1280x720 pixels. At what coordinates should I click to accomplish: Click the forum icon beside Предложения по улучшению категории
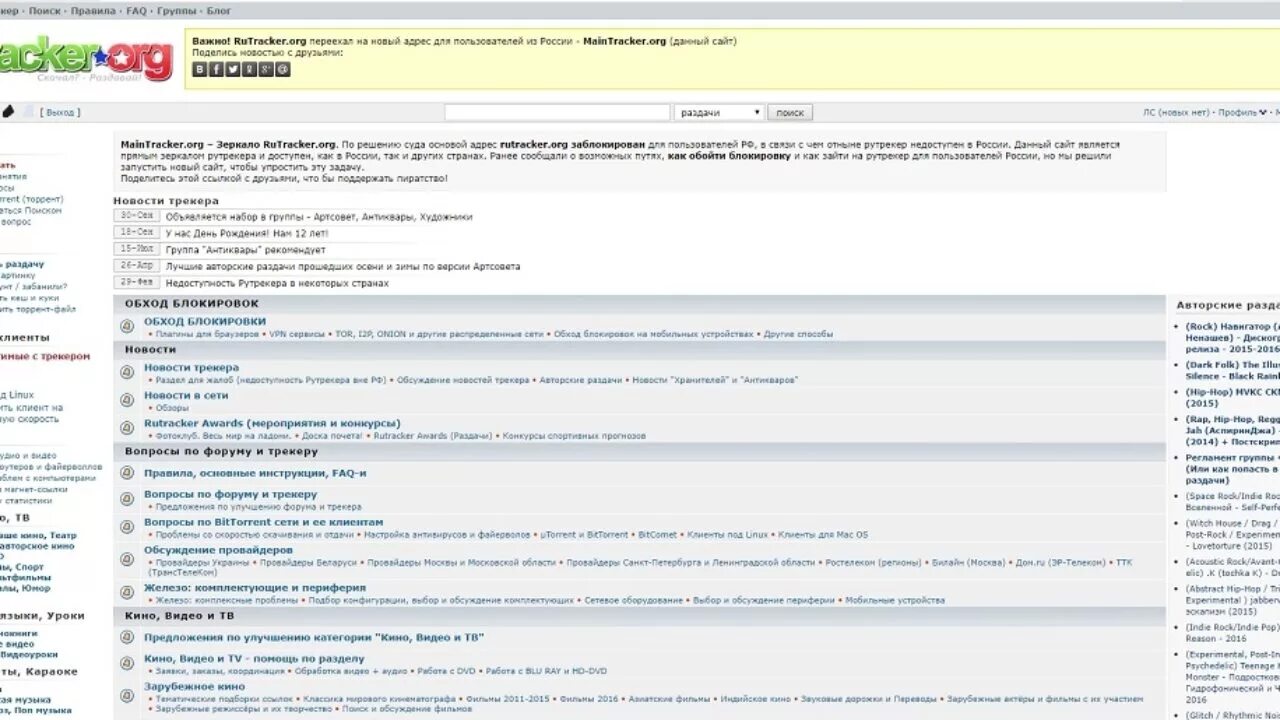127,637
